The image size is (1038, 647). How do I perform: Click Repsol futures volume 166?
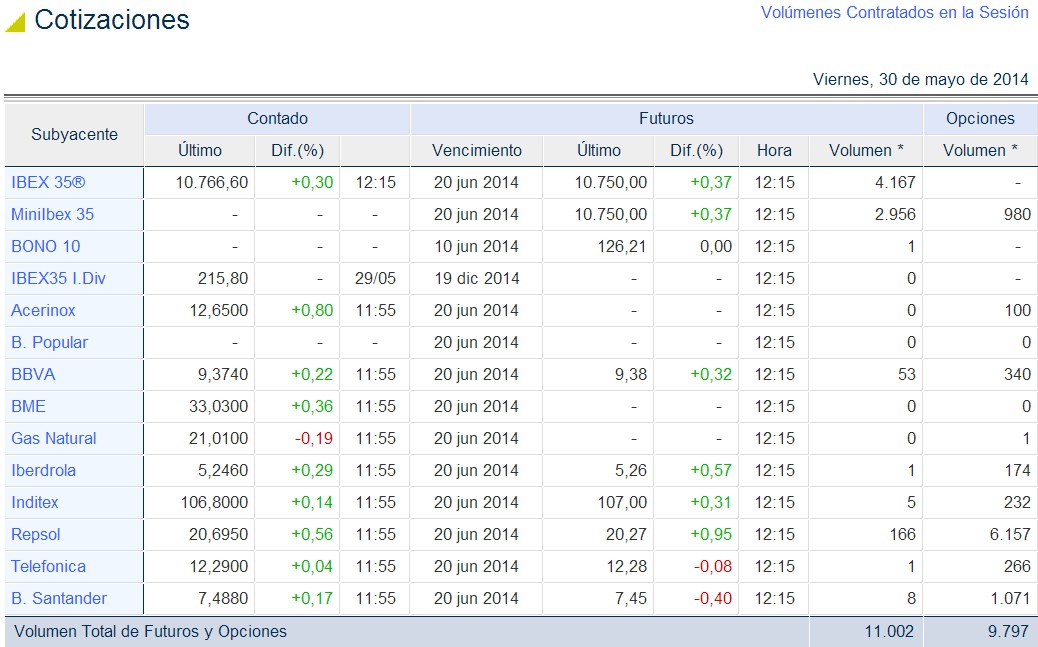tap(902, 534)
